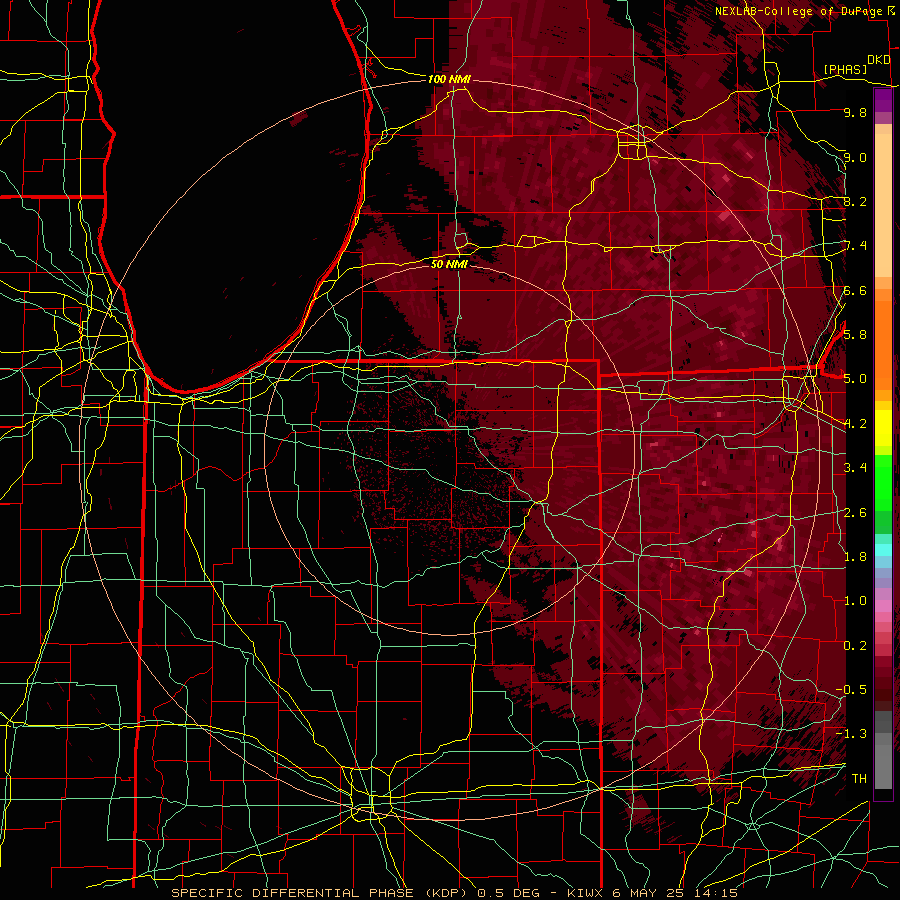Pick the pink band of the color scale
The width and height of the screenshot is (900, 900).
[x=883, y=606]
